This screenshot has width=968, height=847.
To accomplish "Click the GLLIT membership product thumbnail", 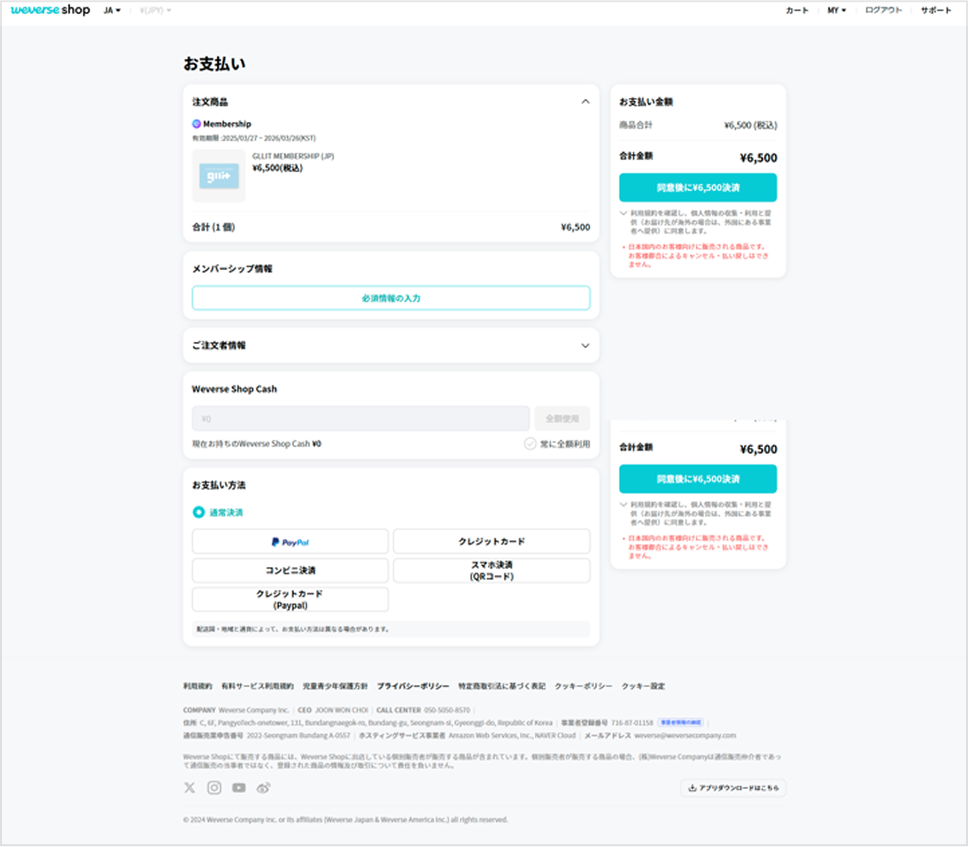I will click(x=219, y=176).
